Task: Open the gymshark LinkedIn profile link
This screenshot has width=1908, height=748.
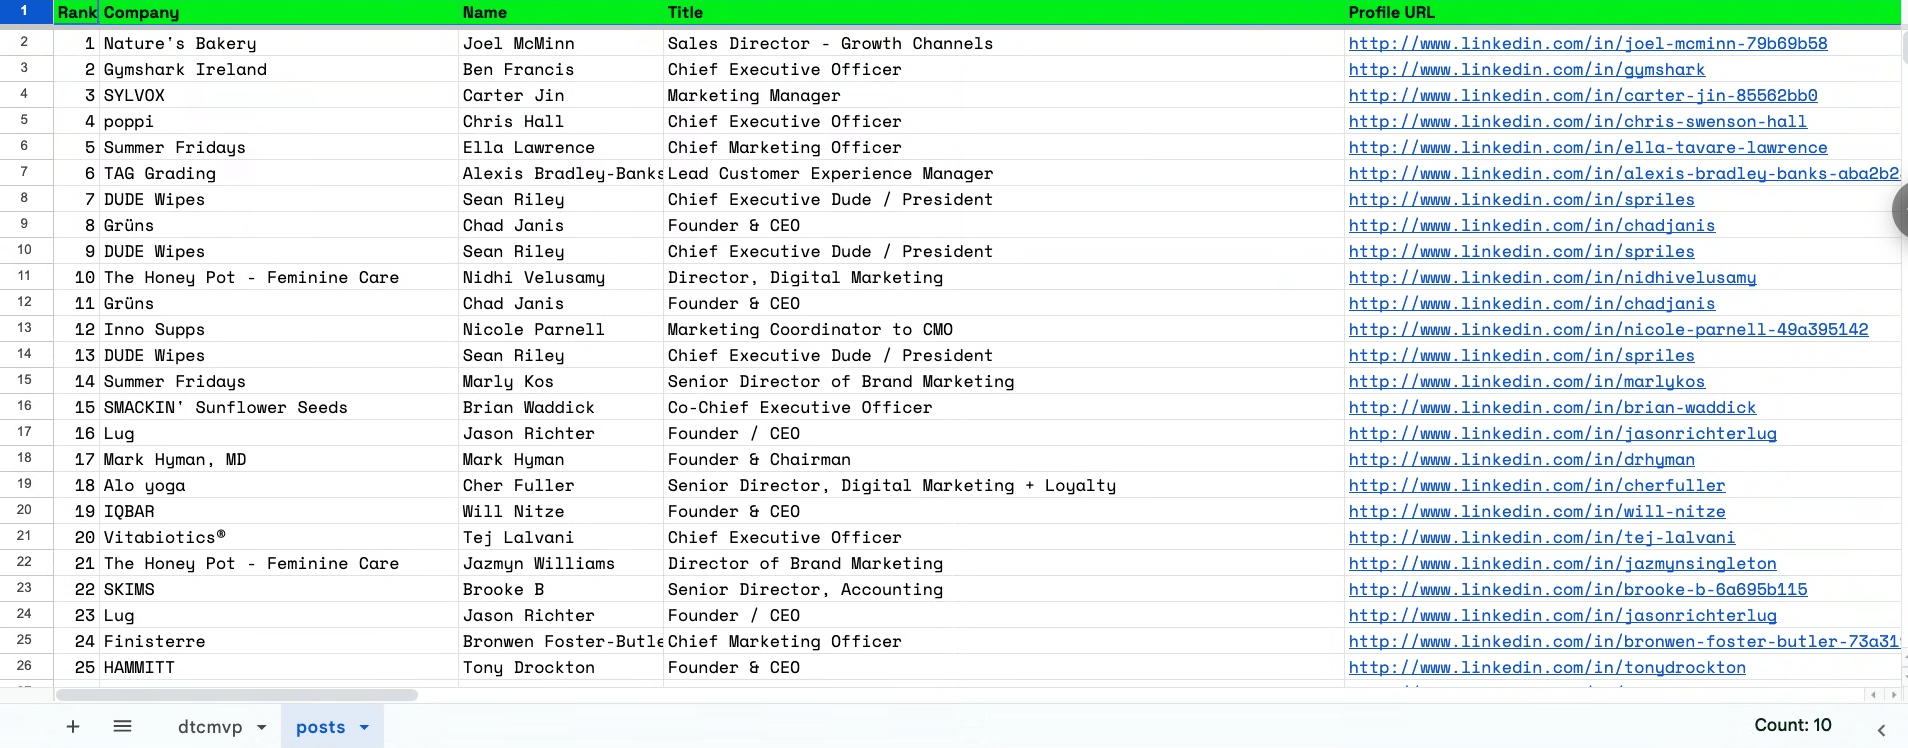Action: click(1526, 69)
